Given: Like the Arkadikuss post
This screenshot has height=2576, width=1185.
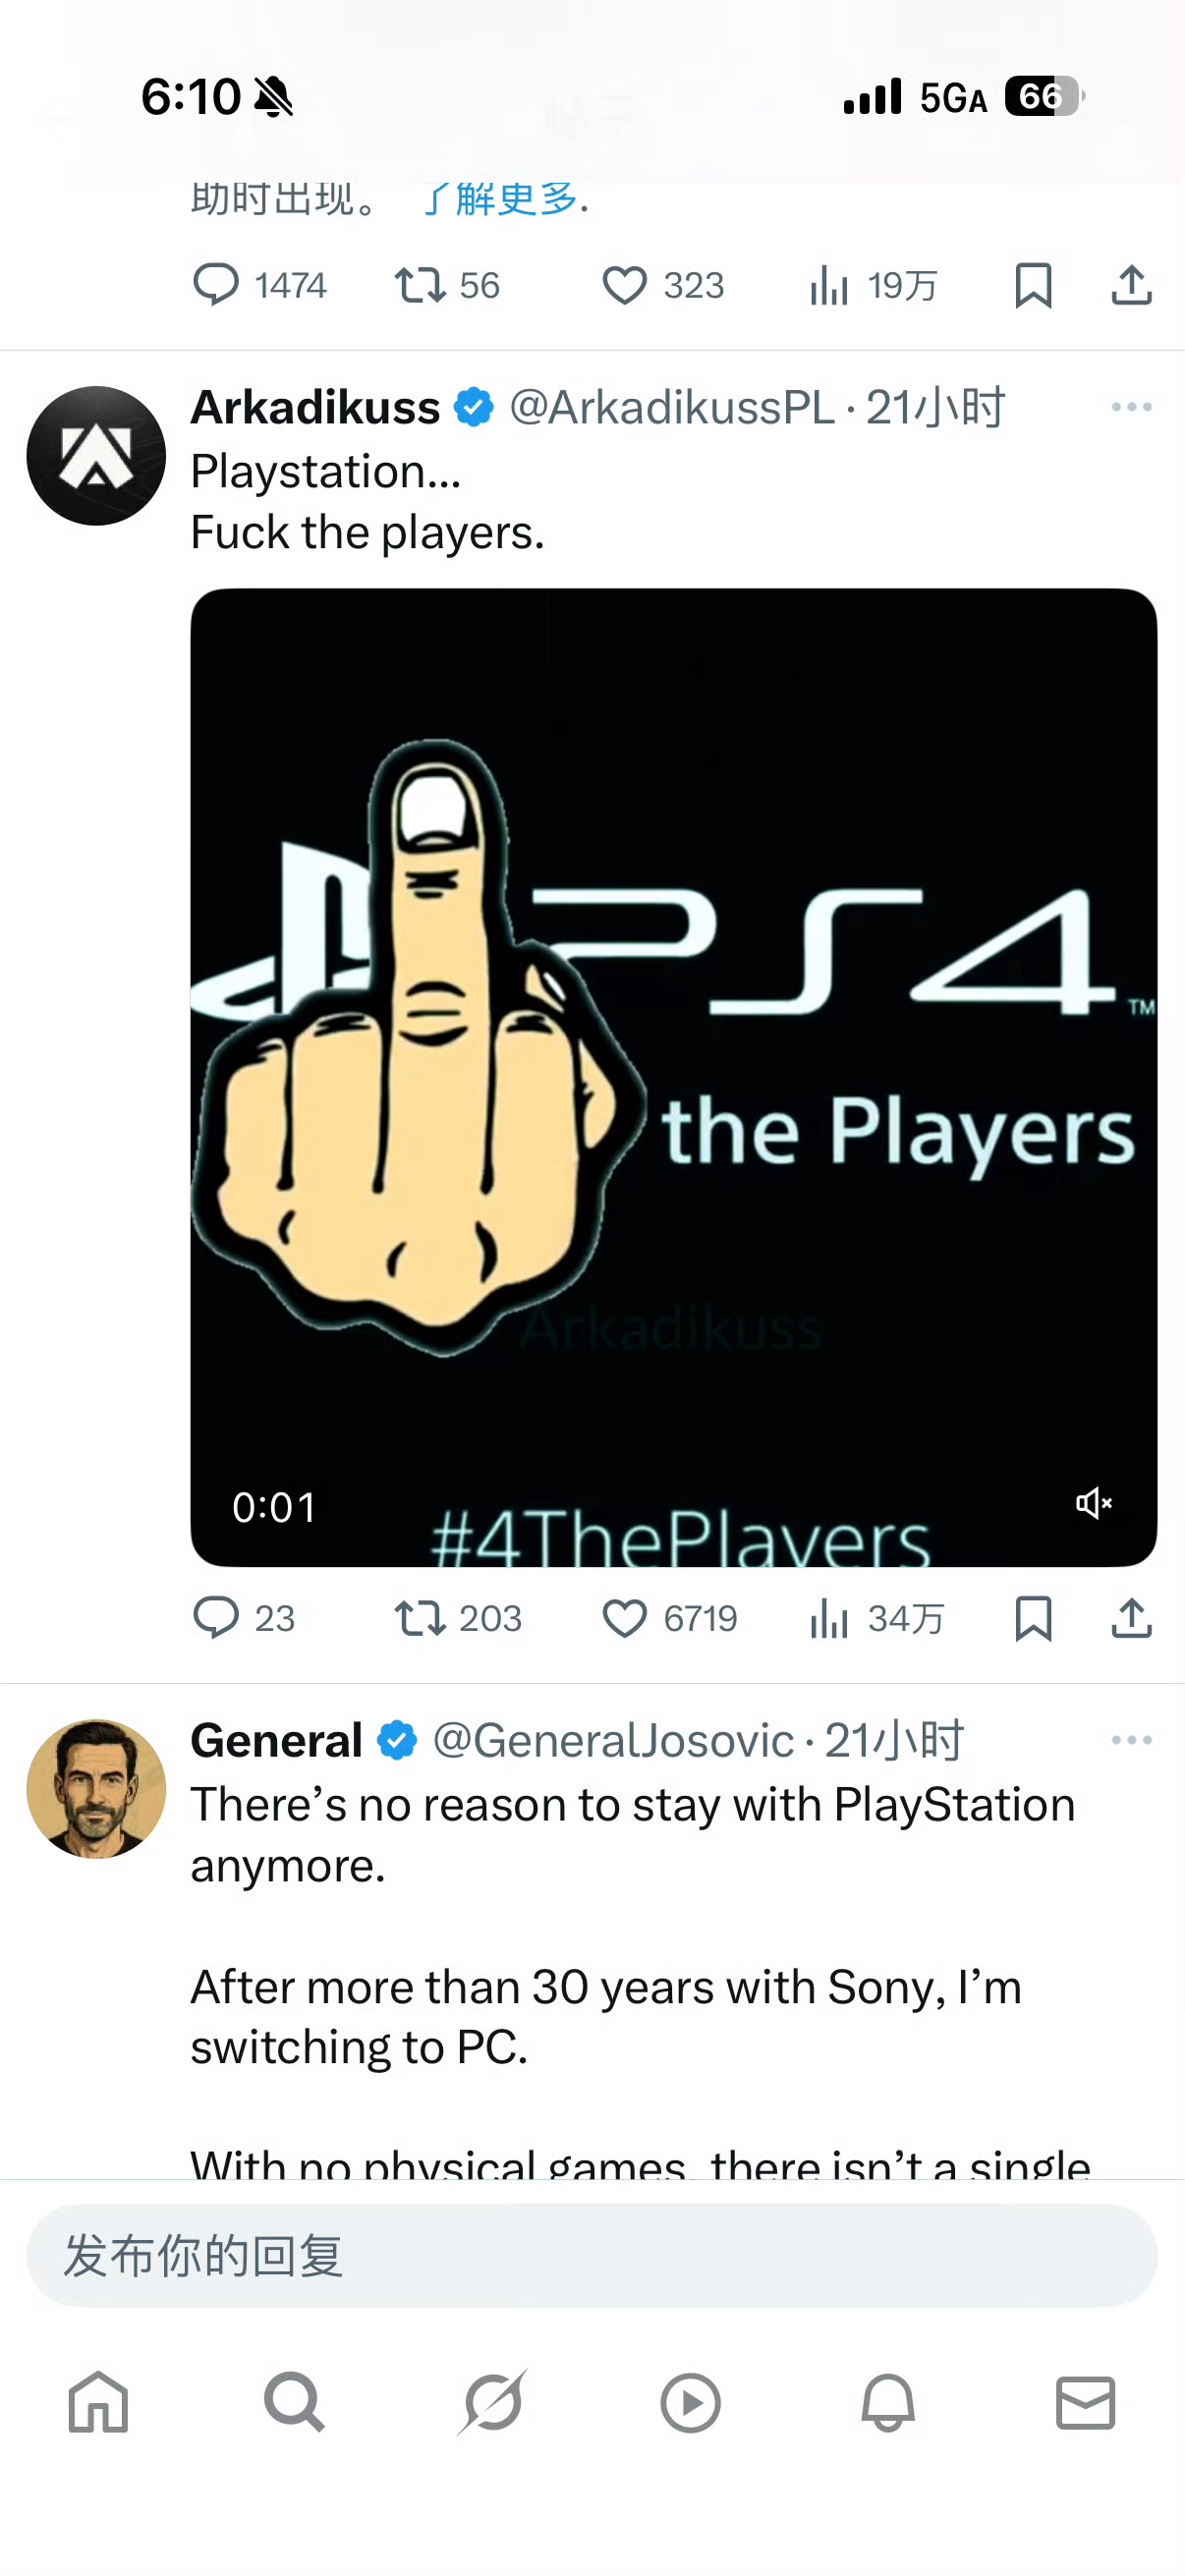Looking at the screenshot, I should click(x=668, y=1618).
